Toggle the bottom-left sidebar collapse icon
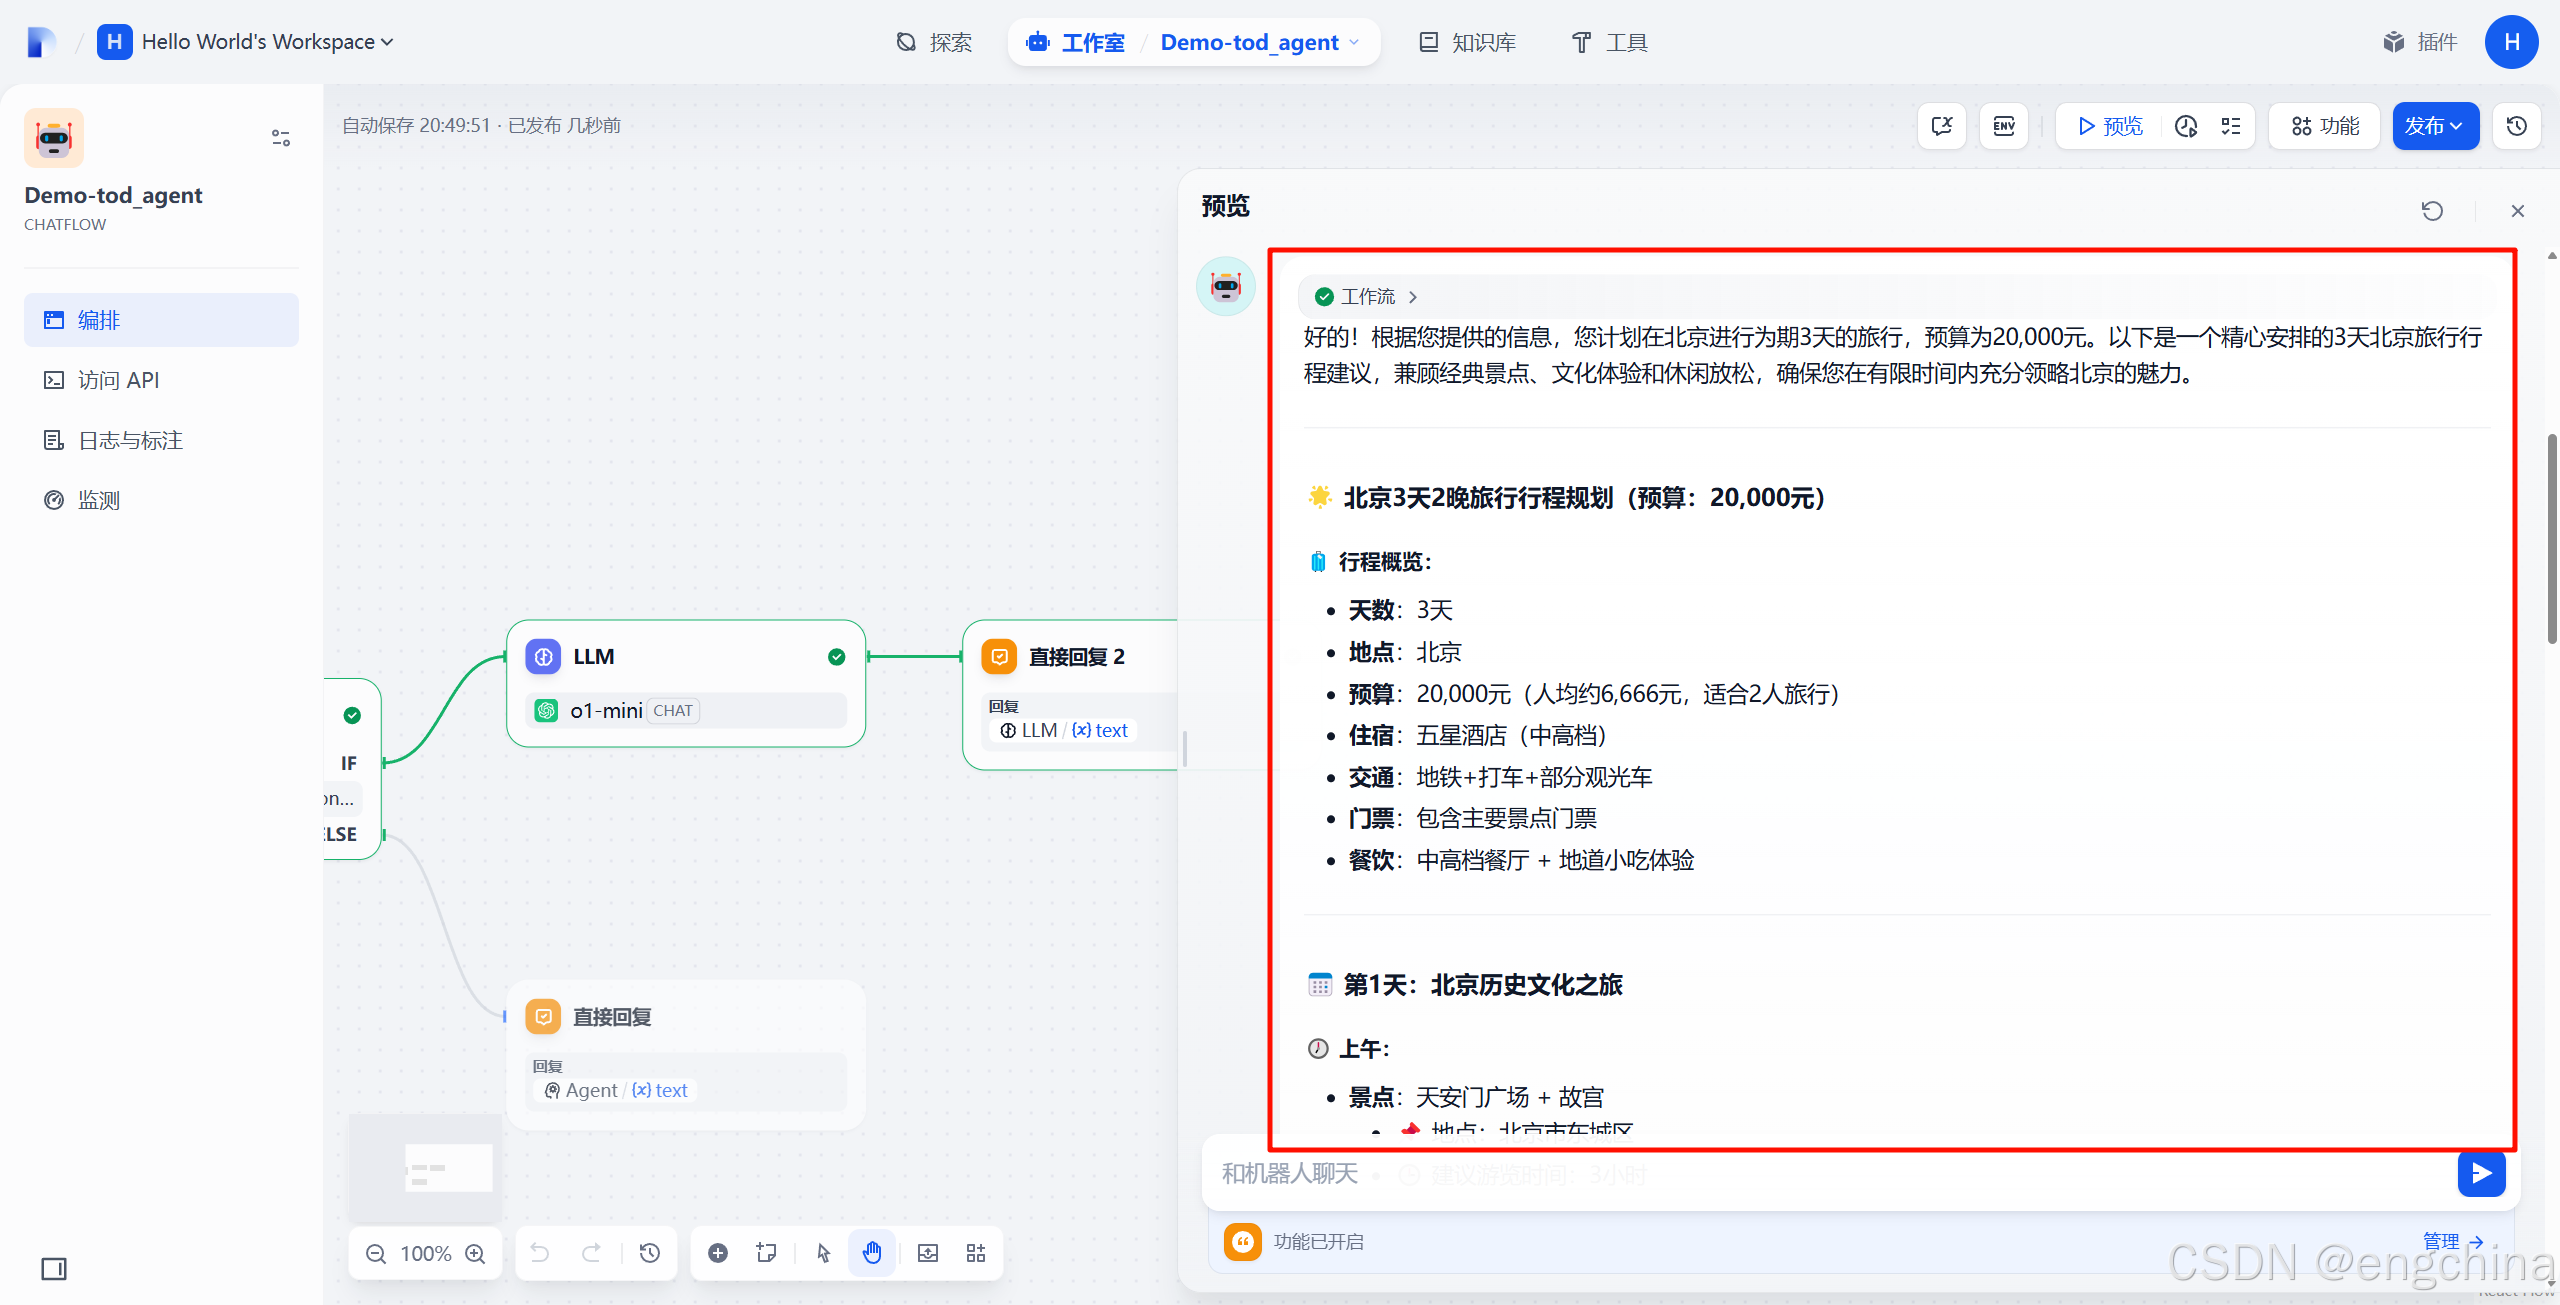Image resolution: width=2560 pixels, height=1305 pixels. tap(54, 1269)
